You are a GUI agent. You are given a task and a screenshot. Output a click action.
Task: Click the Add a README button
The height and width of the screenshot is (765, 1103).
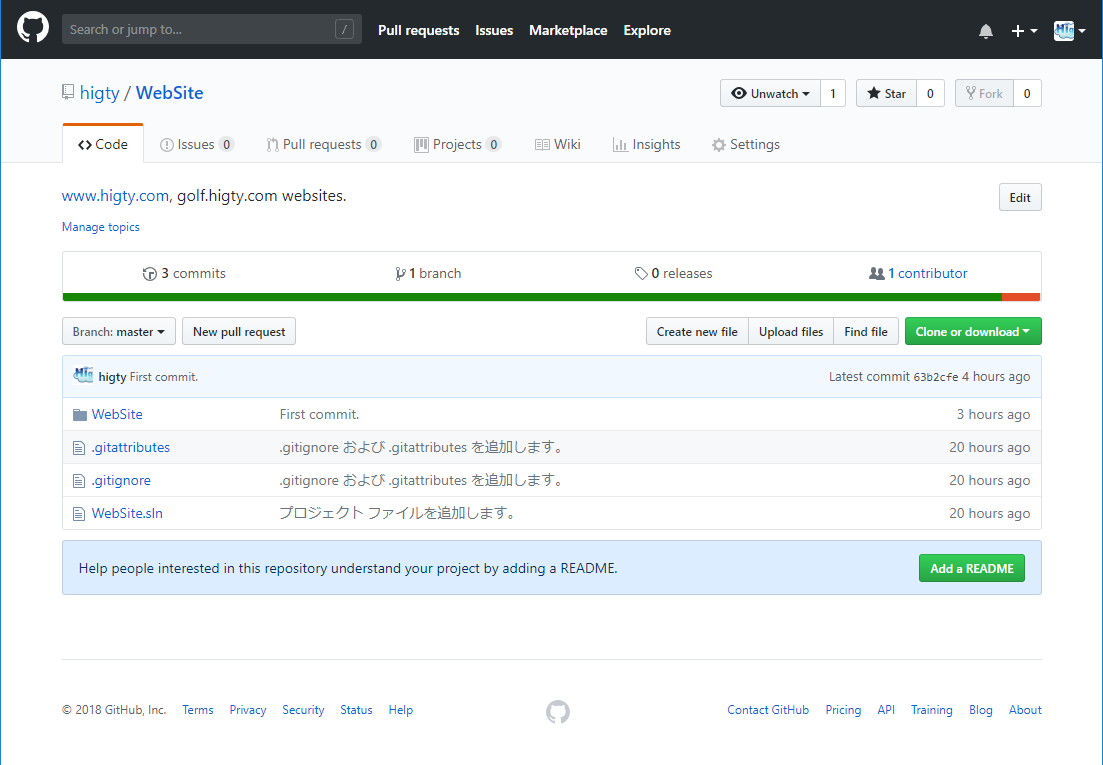click(x=971, y=567)
